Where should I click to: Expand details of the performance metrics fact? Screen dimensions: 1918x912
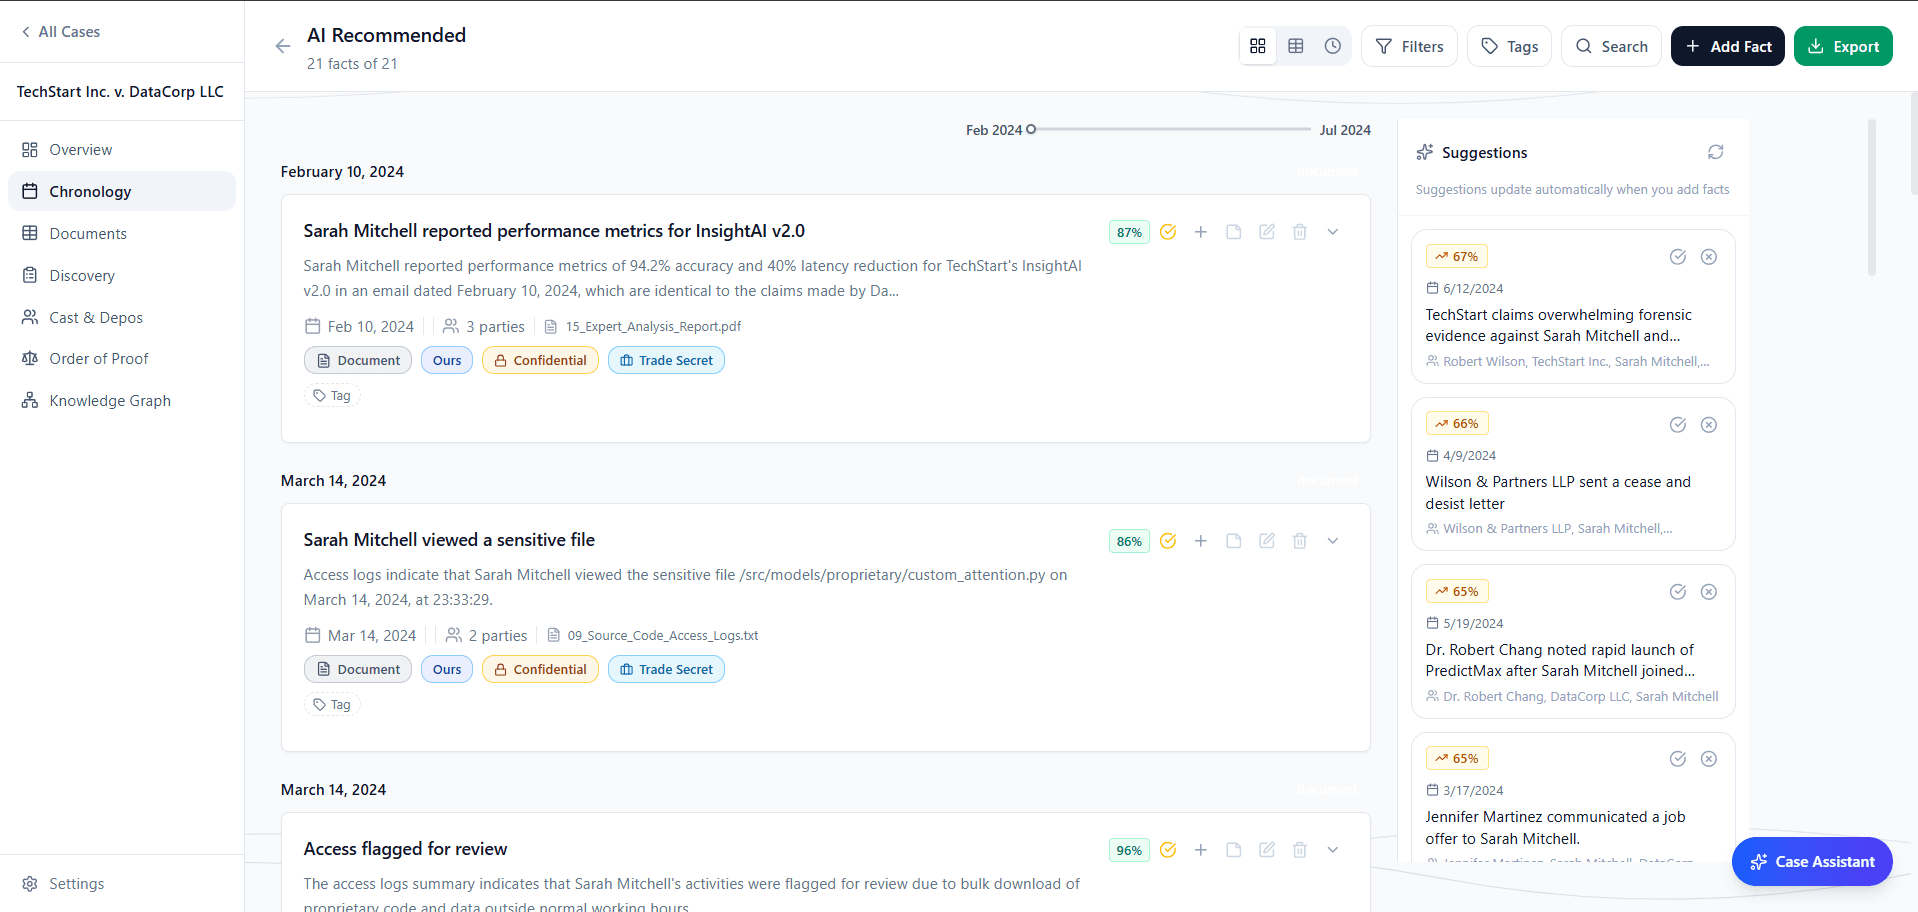tap(1332, 231)
